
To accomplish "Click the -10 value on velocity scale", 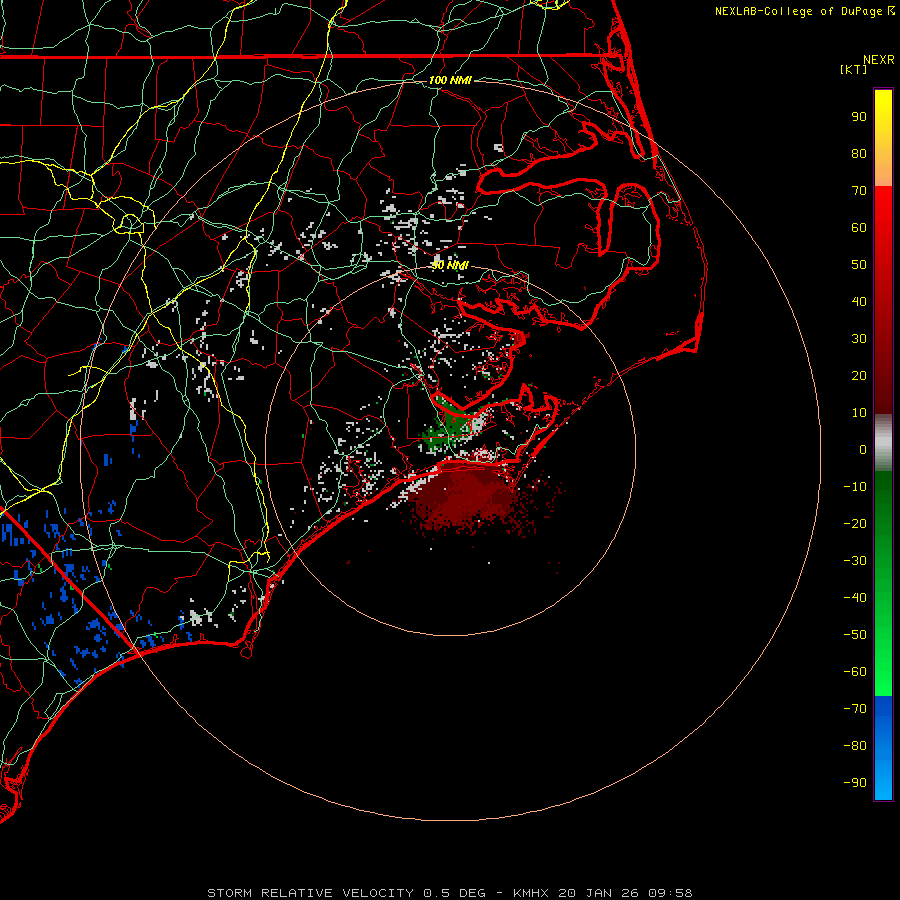I will click(x=855, y=487).
